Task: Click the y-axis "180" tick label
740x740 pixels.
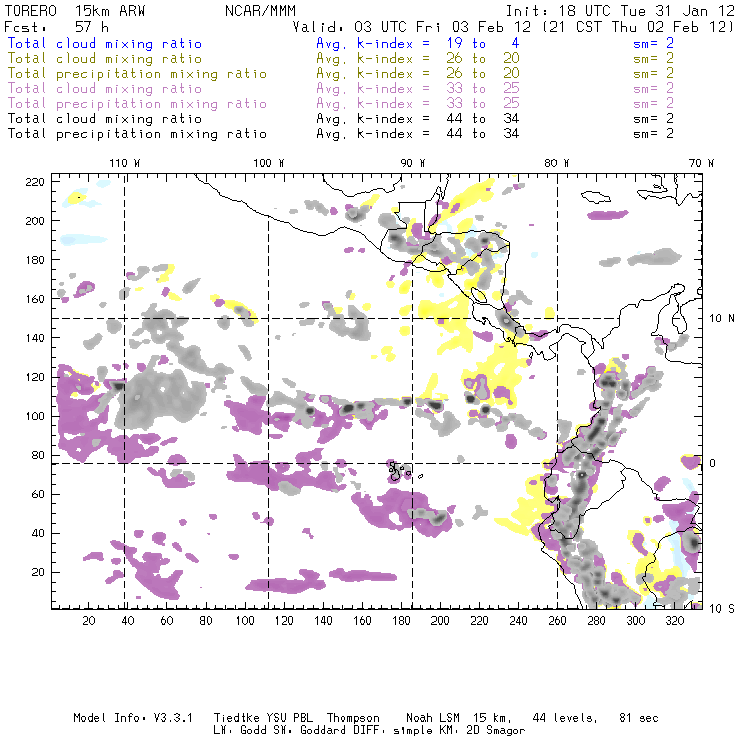Action: coord(35,260)
